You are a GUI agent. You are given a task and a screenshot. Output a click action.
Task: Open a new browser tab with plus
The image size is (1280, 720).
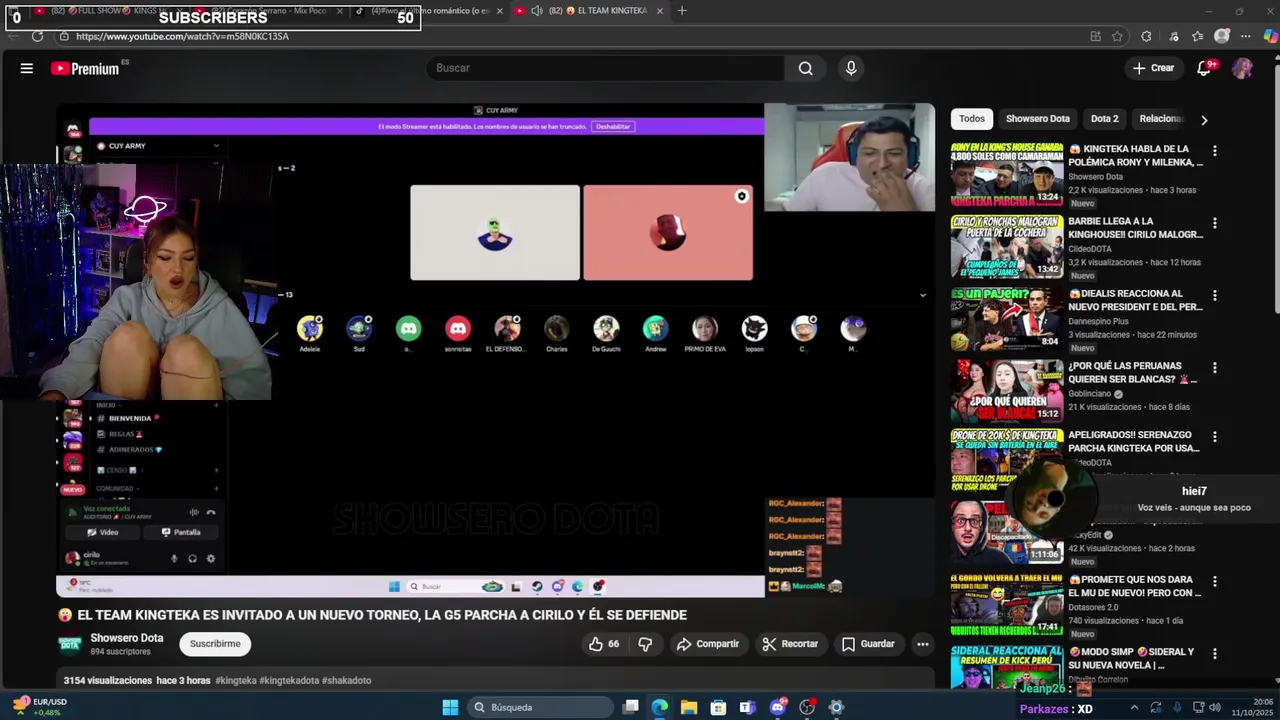(682, 11)
